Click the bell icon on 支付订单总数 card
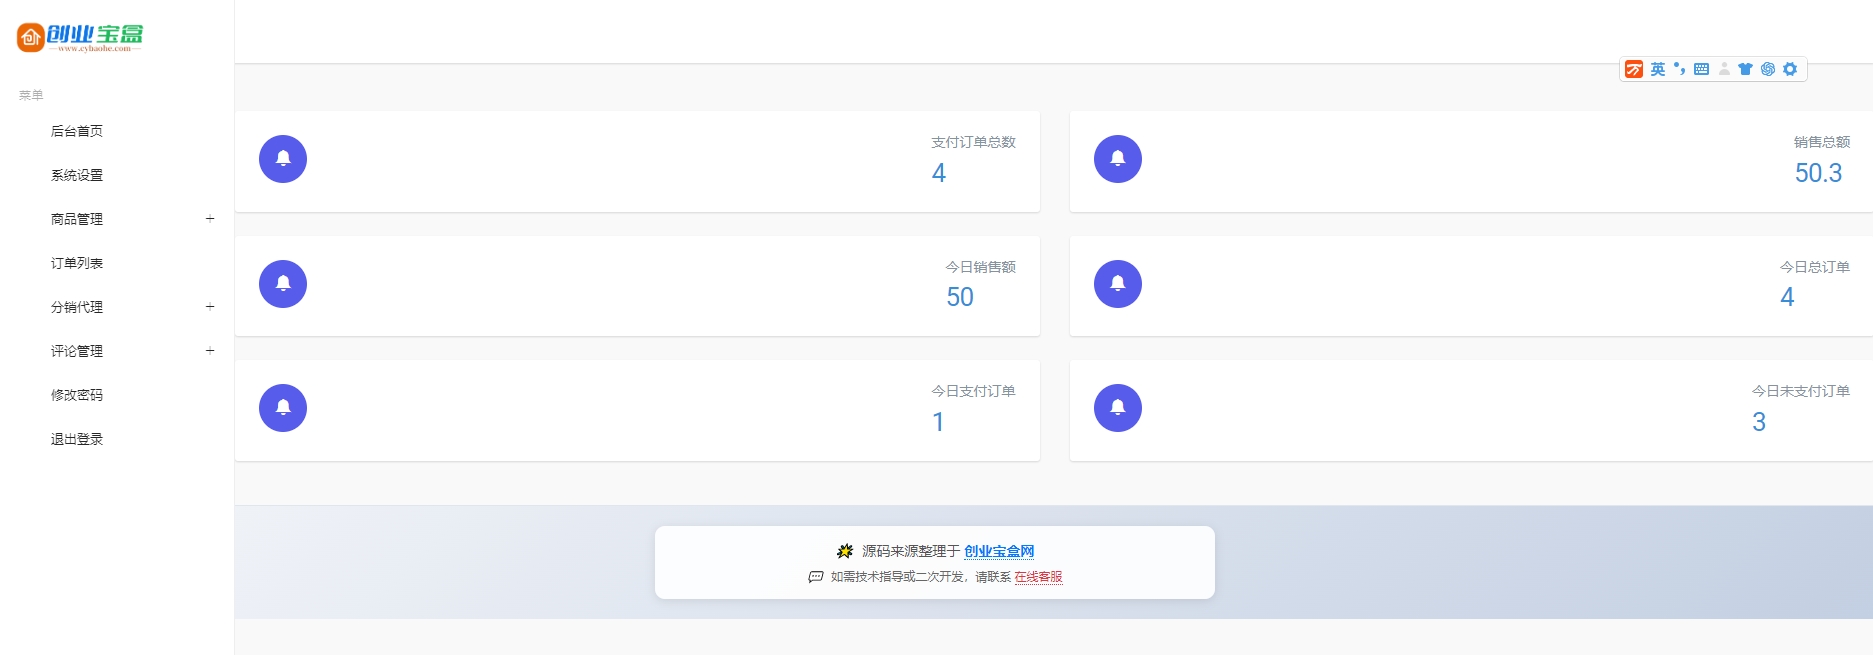Image resolution: width=1873 pixels, height=655 pixels. (283, 159)
